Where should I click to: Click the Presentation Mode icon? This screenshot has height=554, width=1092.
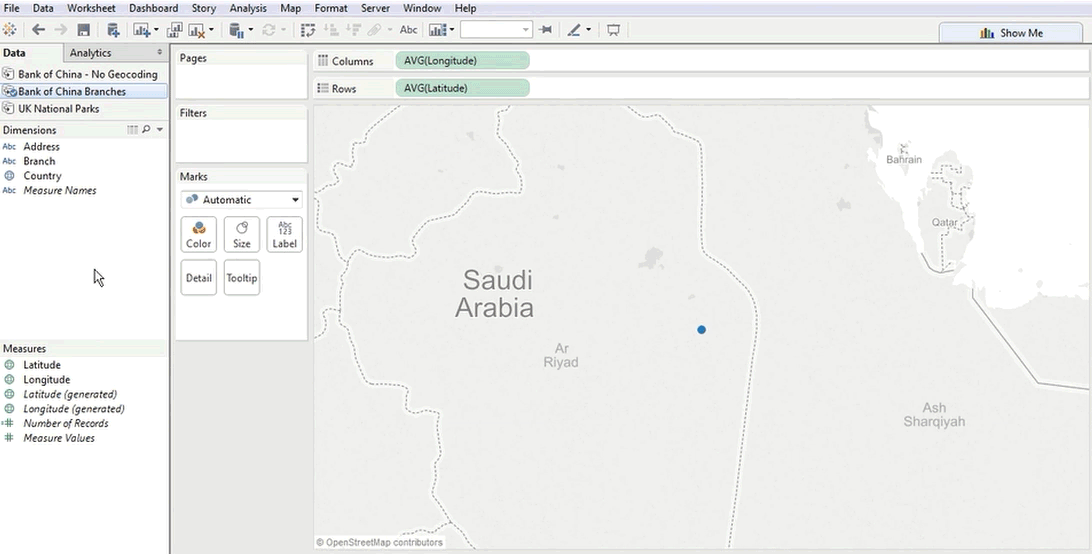[x=613, y=30]
